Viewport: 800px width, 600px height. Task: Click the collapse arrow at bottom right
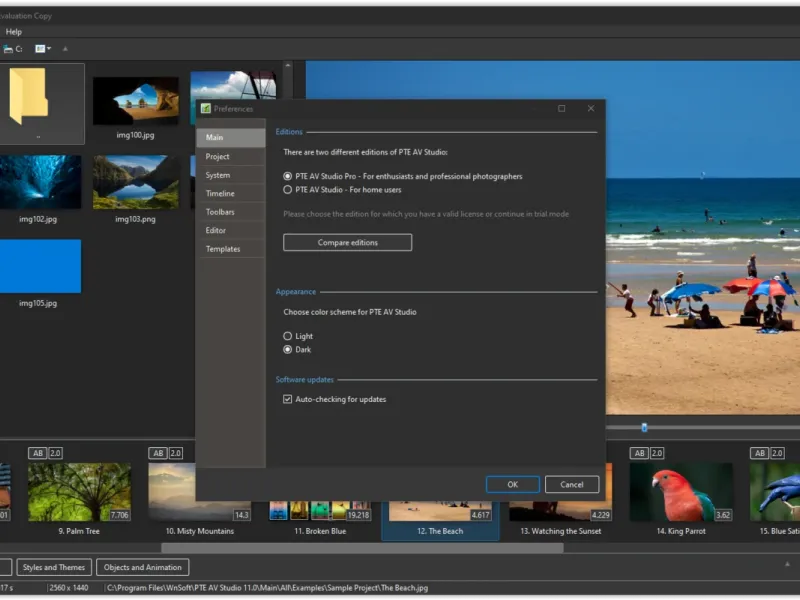[x=787, y=564]
